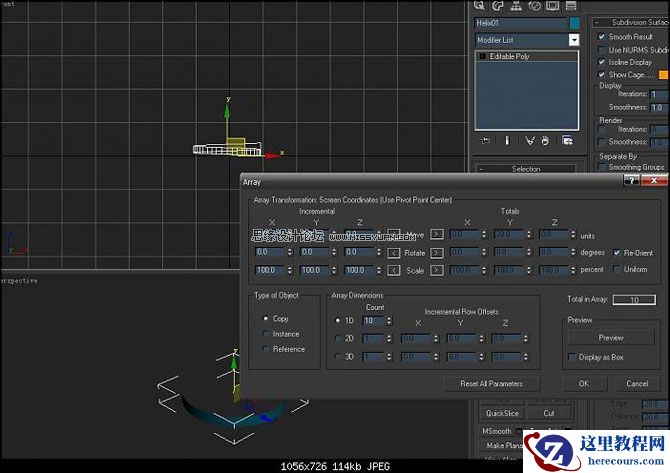This screenshot has width=670, height=473.
Task: Open the Hierarchy command panel tab
Action: (x=516, y=5)
